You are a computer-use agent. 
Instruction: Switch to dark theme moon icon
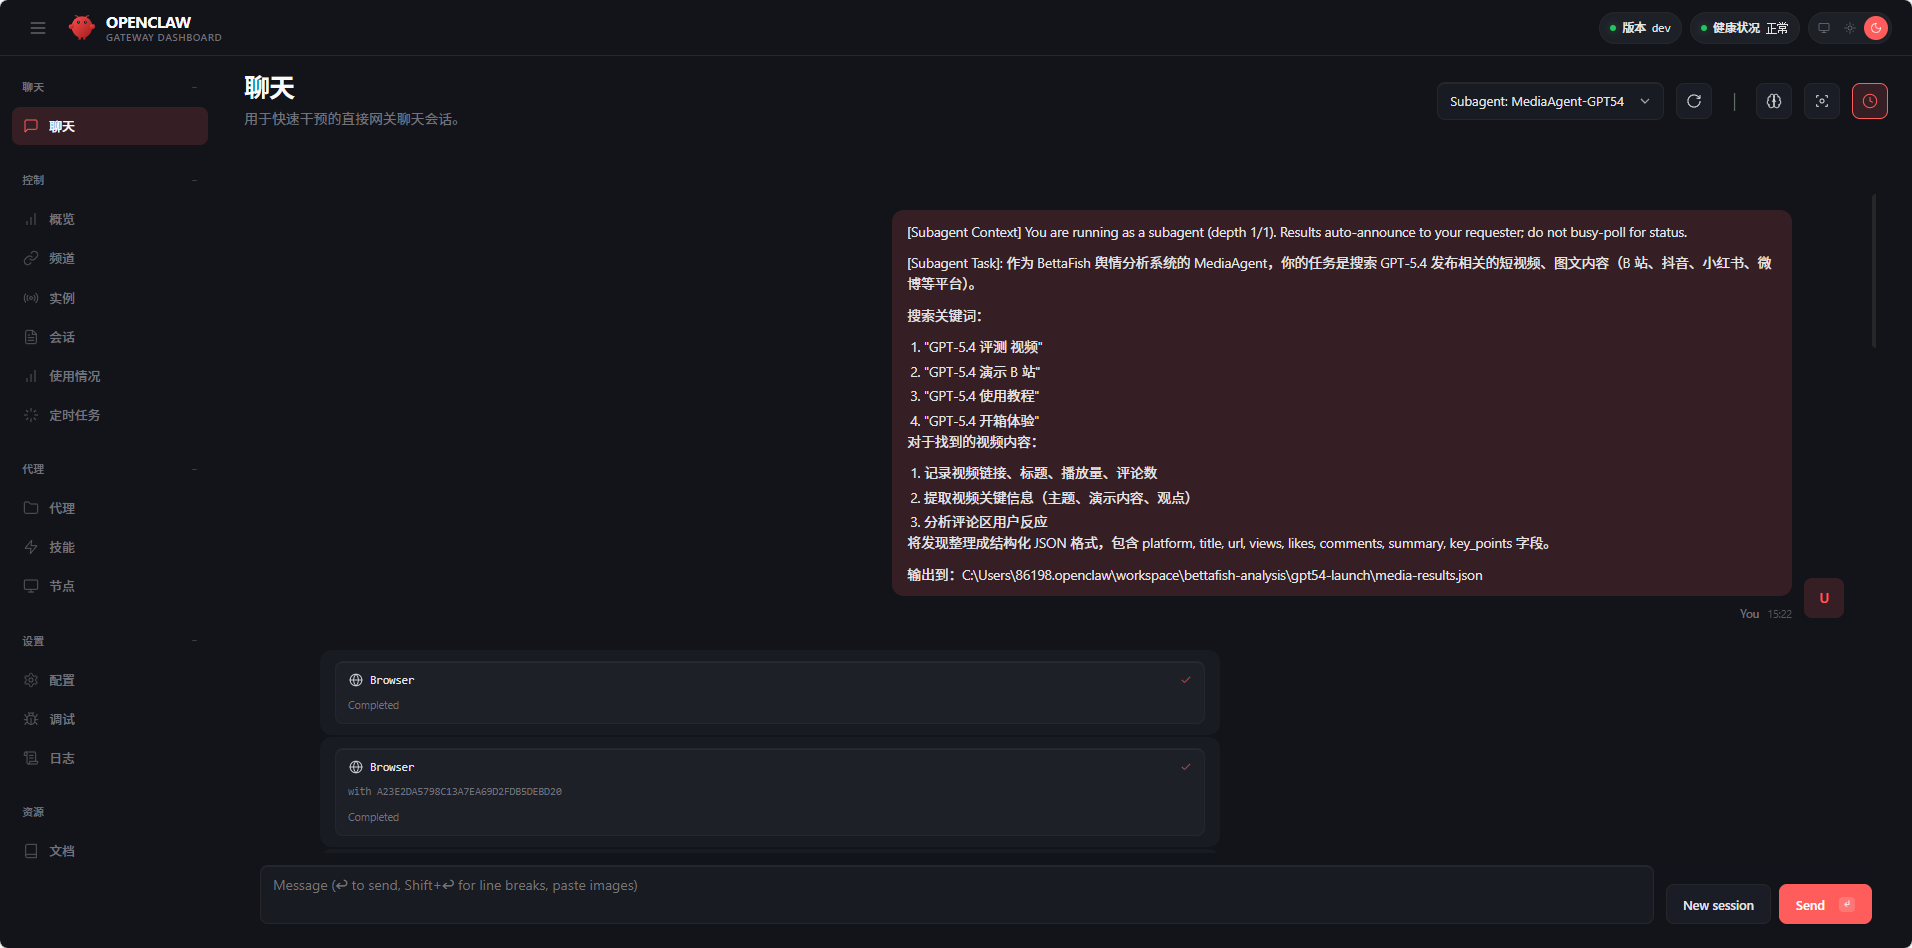1876,28
